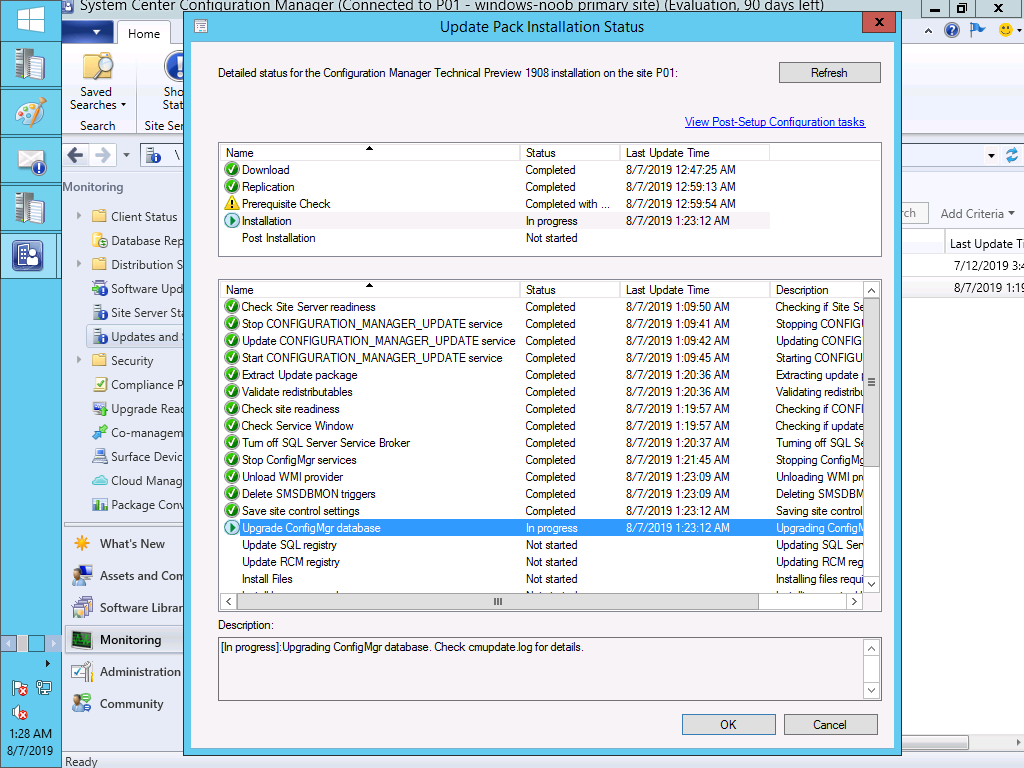1024x768 pixels.
Task: Click the Refresh button
Action: pos(829,72)
